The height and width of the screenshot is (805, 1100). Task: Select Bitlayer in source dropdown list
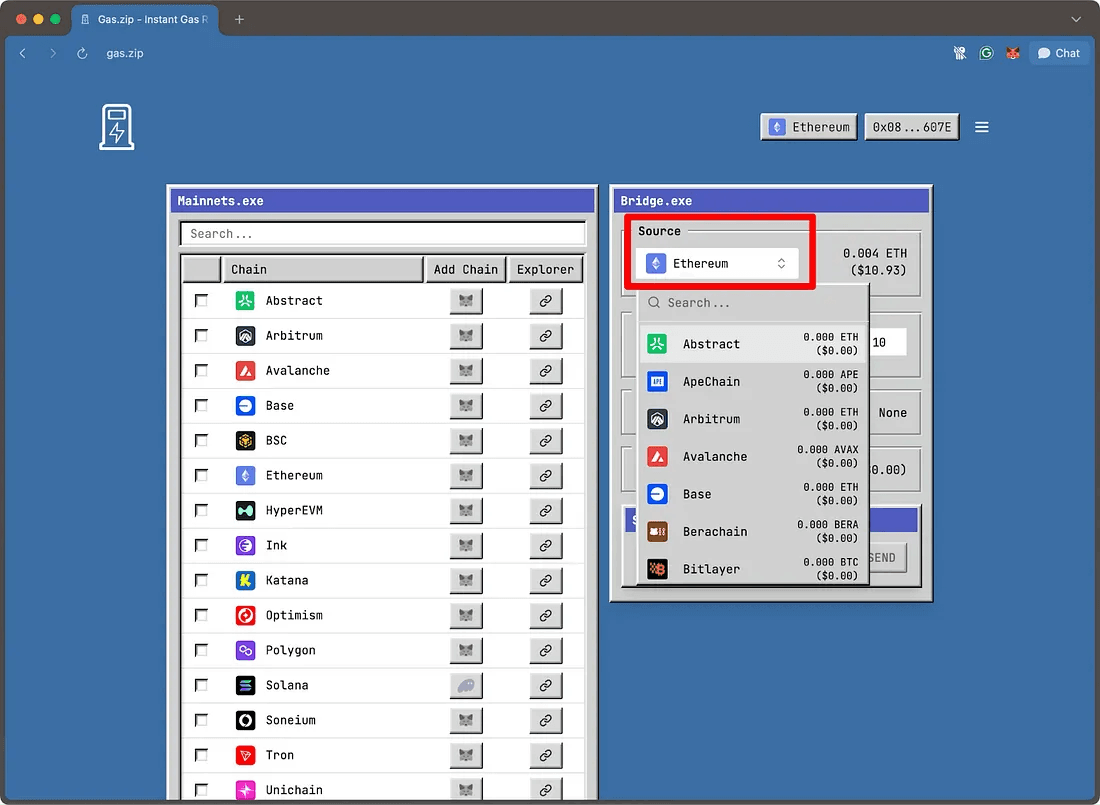point(754,568)
